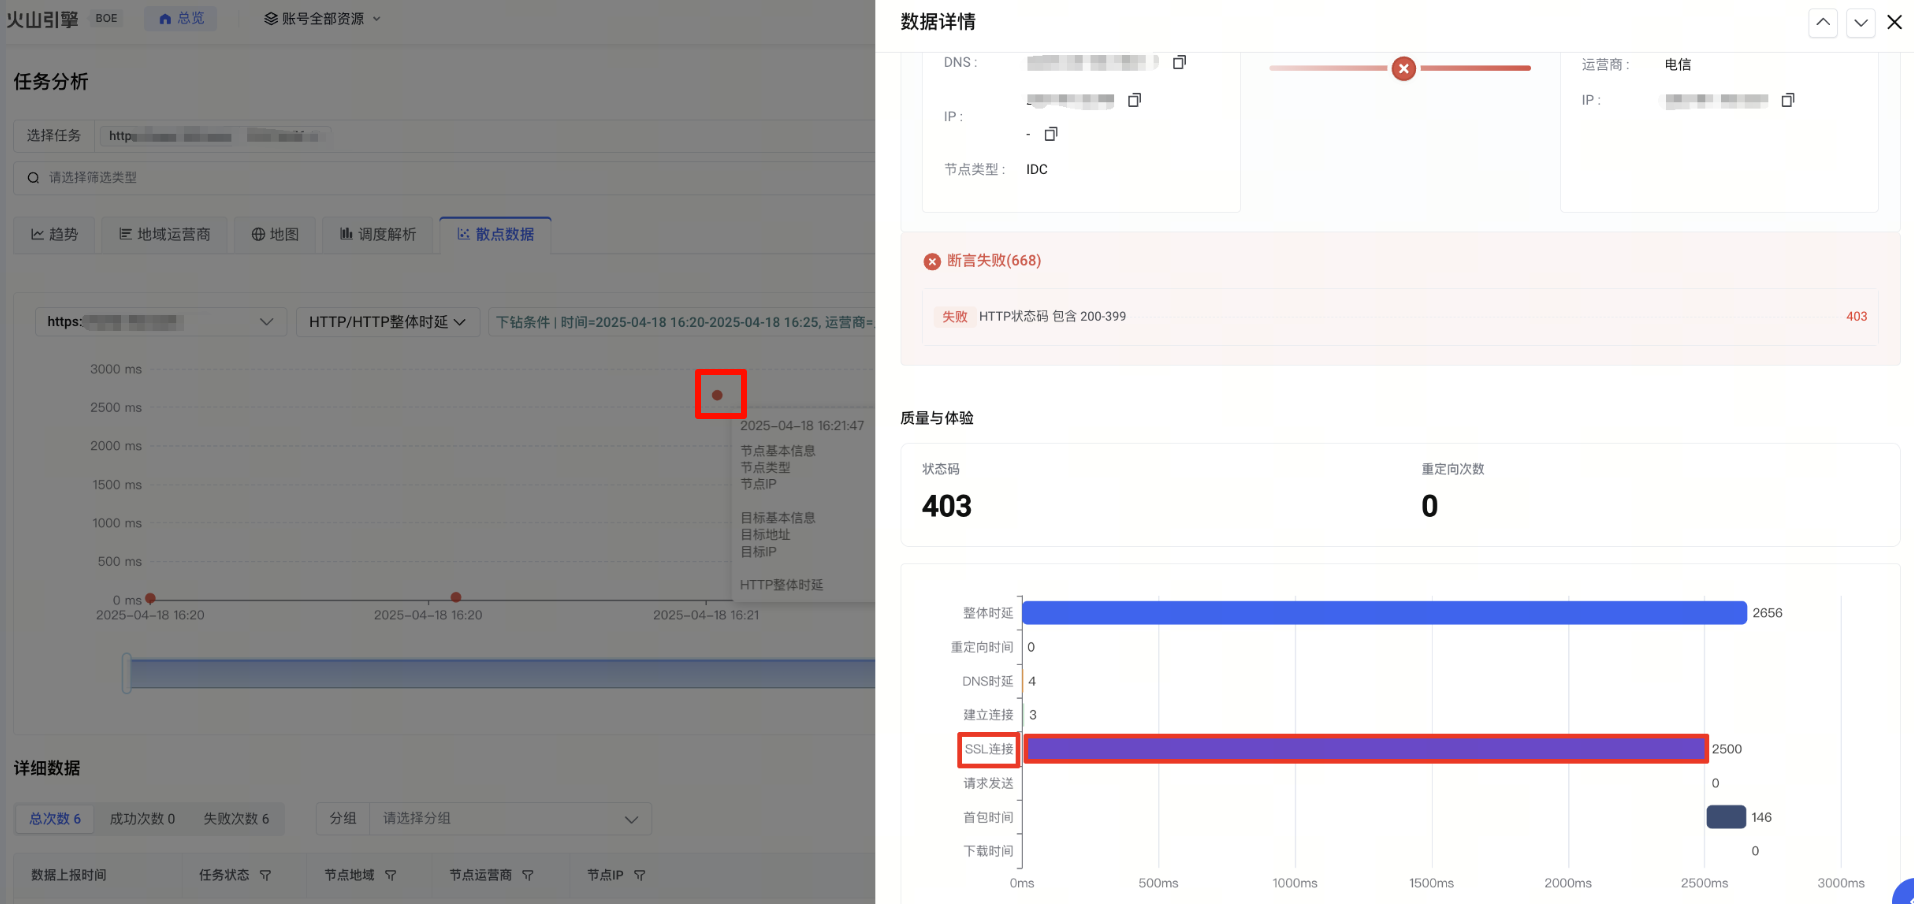1914x904 pixels.
Task: Select the 散点数据 tab
Action: tap(496, 234)
